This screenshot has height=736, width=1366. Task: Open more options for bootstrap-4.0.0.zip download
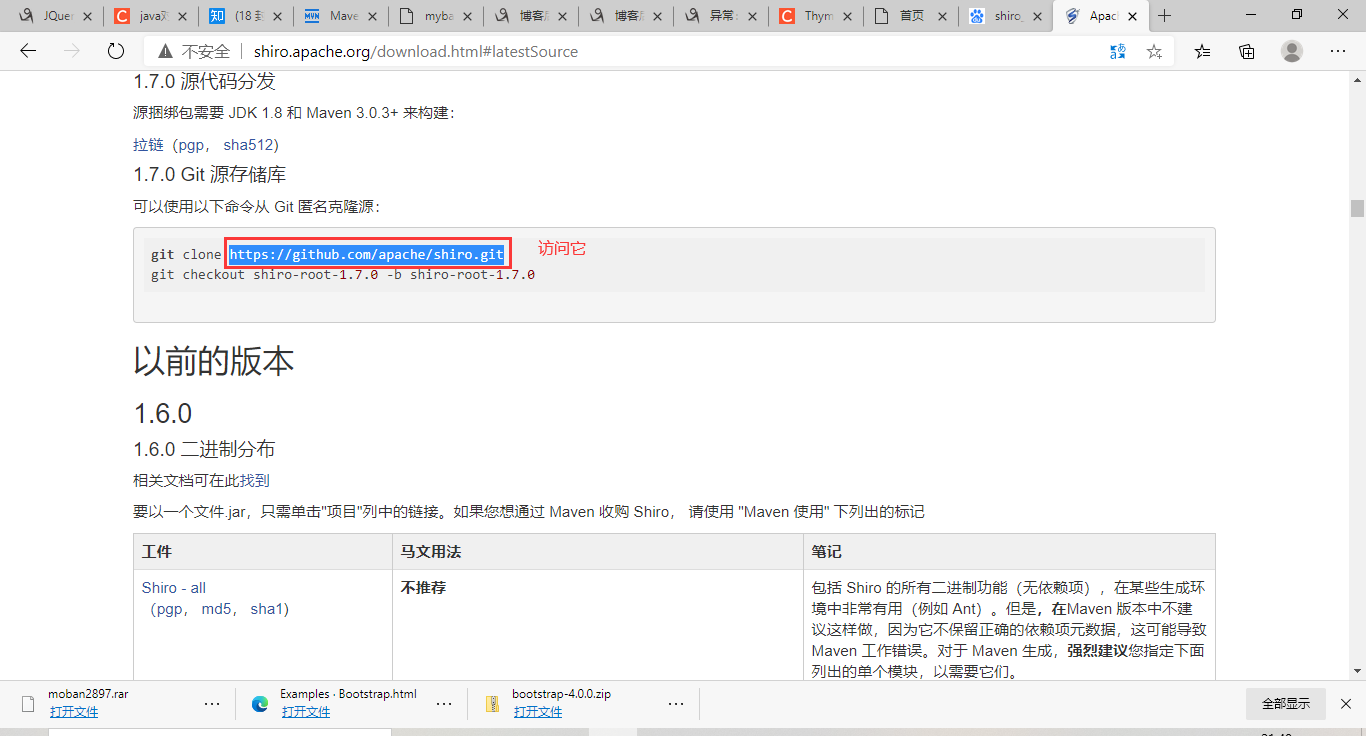676,704
